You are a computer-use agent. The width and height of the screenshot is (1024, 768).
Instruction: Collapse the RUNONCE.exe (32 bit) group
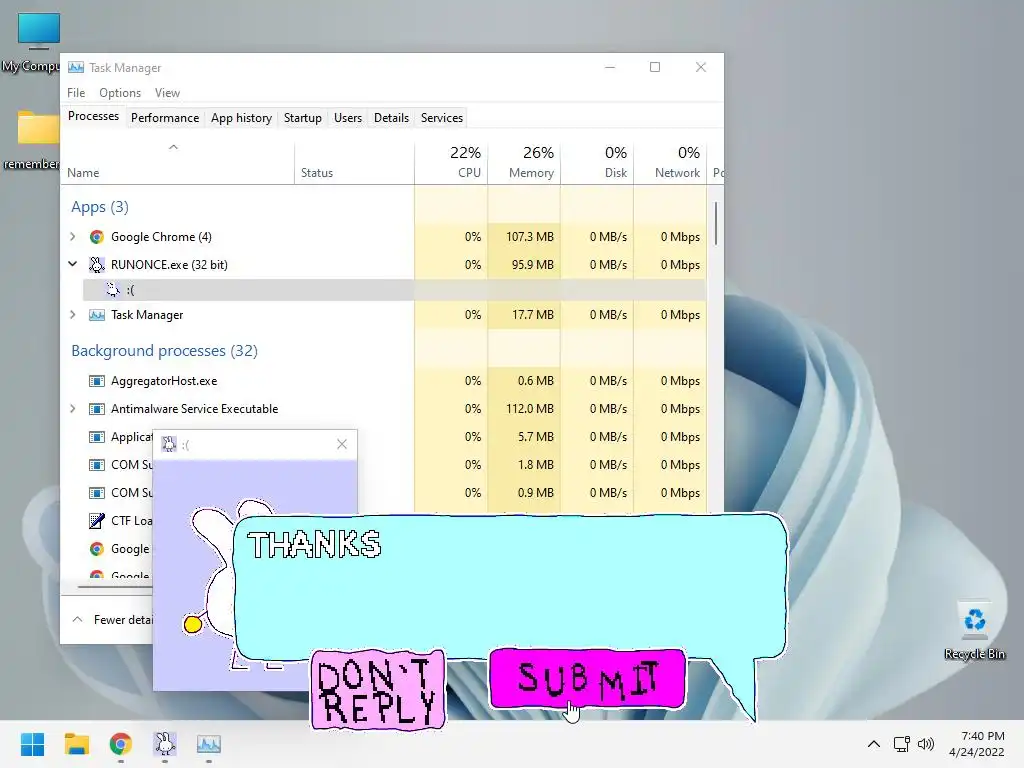pos(72,264)
